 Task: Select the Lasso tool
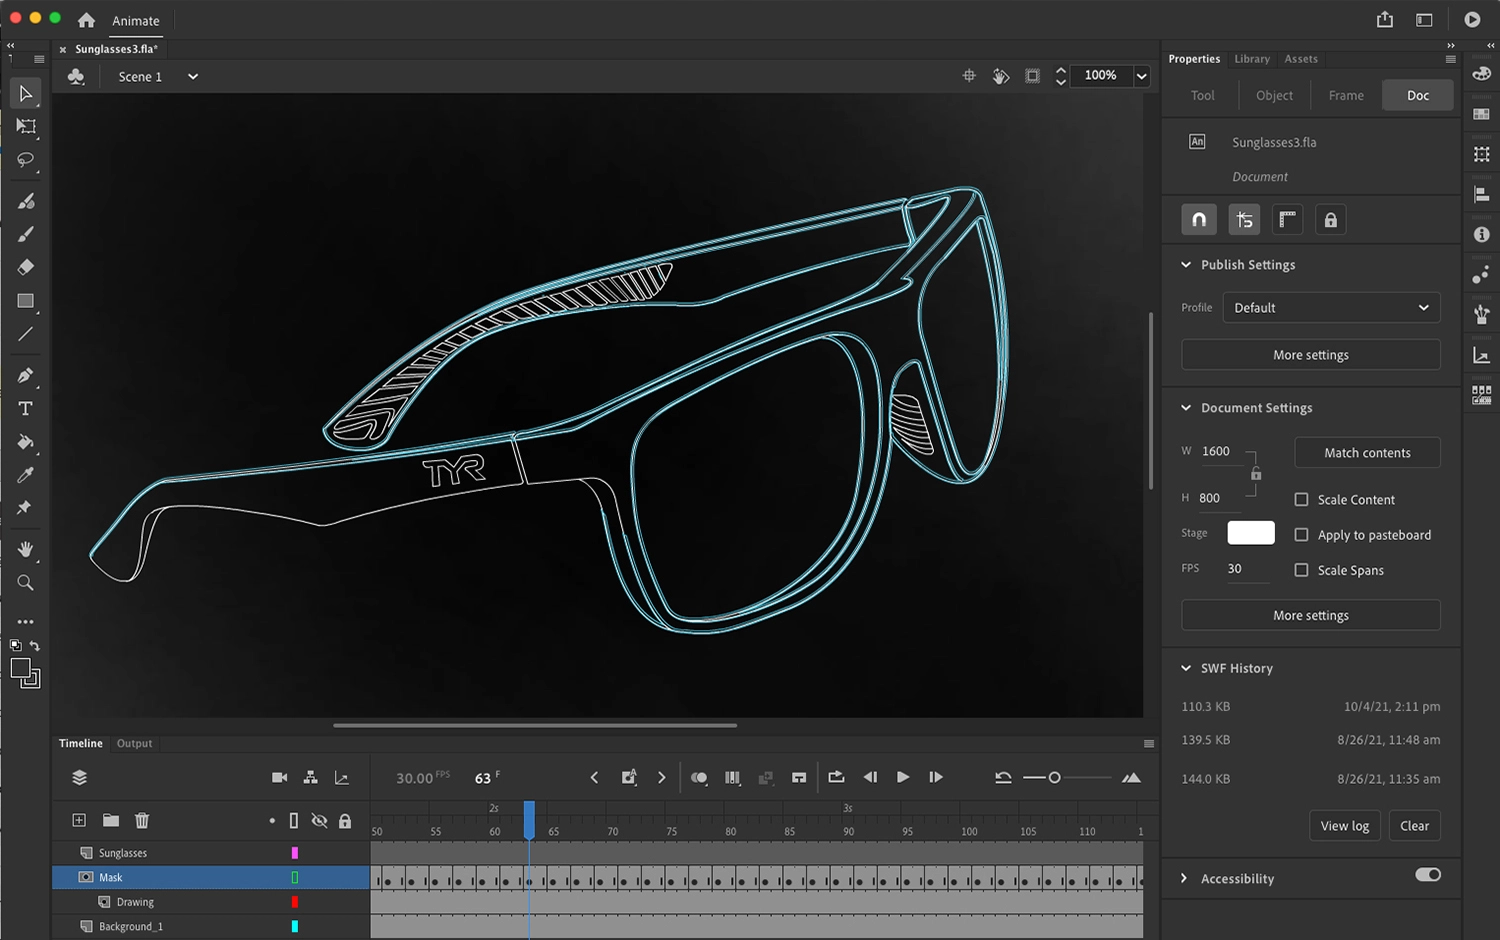[26, 160]
